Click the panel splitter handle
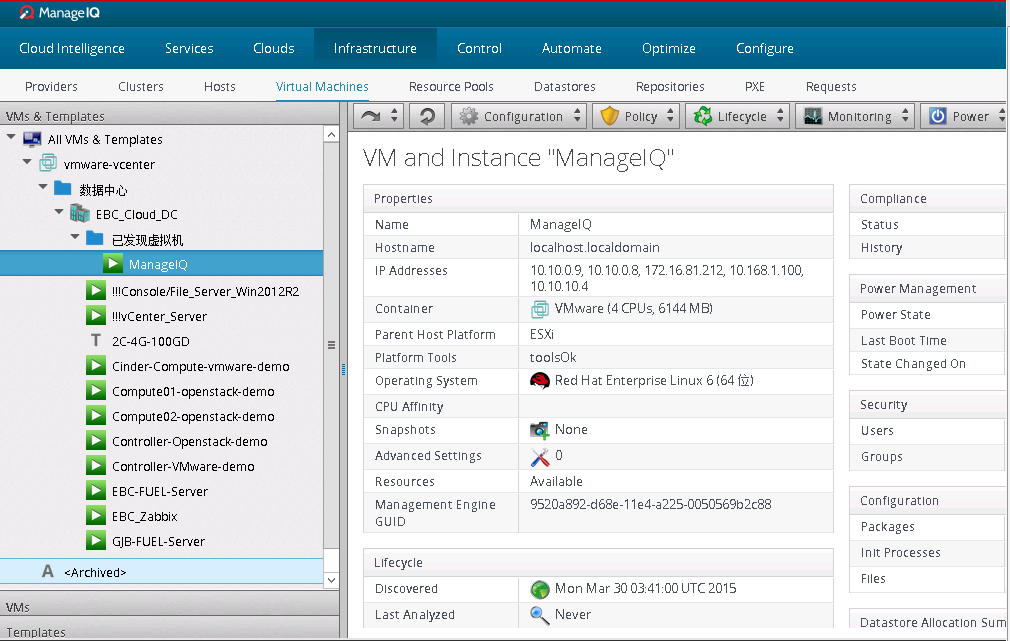The height and width of the screenshot is (641, 1010). click(x=343, y=370)
